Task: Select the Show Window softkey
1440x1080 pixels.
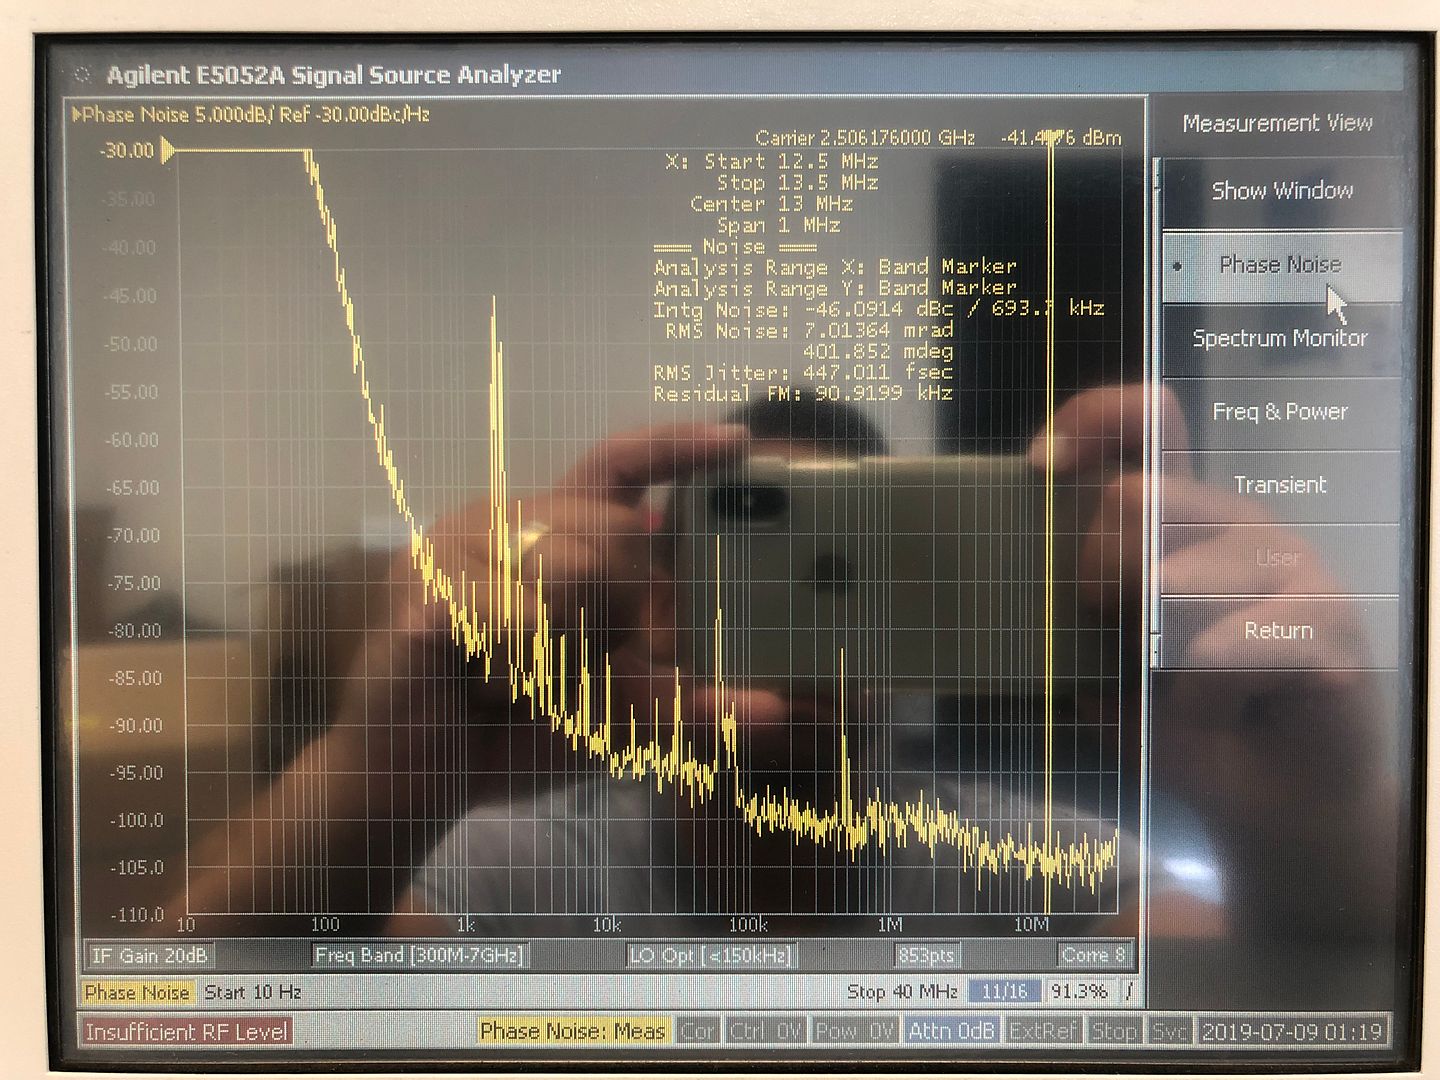Action: (1281, 191)
